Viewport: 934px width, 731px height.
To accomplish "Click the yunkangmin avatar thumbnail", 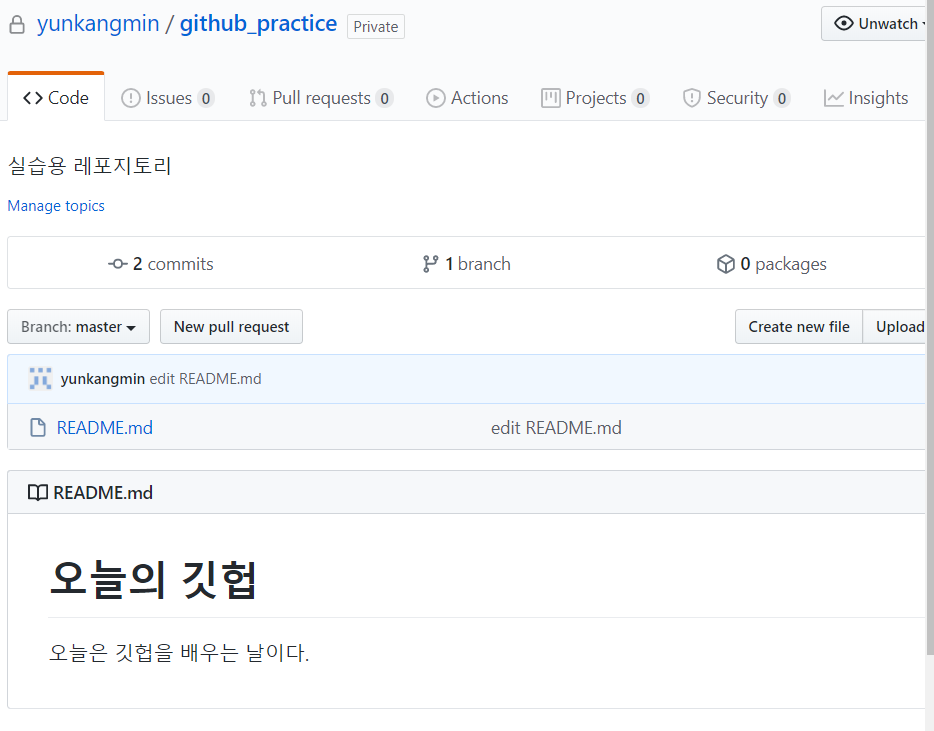I will coord(41,379).
